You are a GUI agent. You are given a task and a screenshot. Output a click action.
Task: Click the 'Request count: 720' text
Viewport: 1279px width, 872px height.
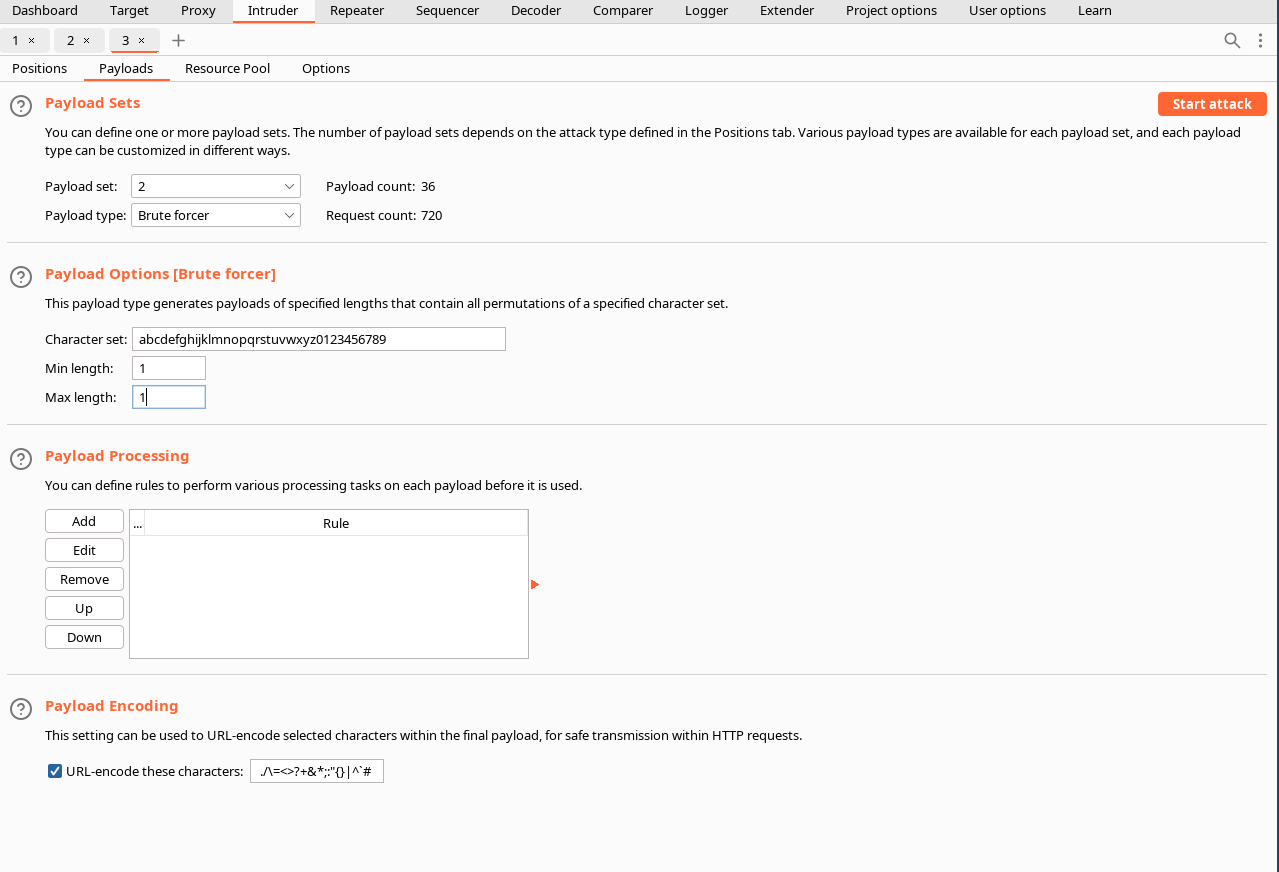pyautogui.click(x=384, y=215)
